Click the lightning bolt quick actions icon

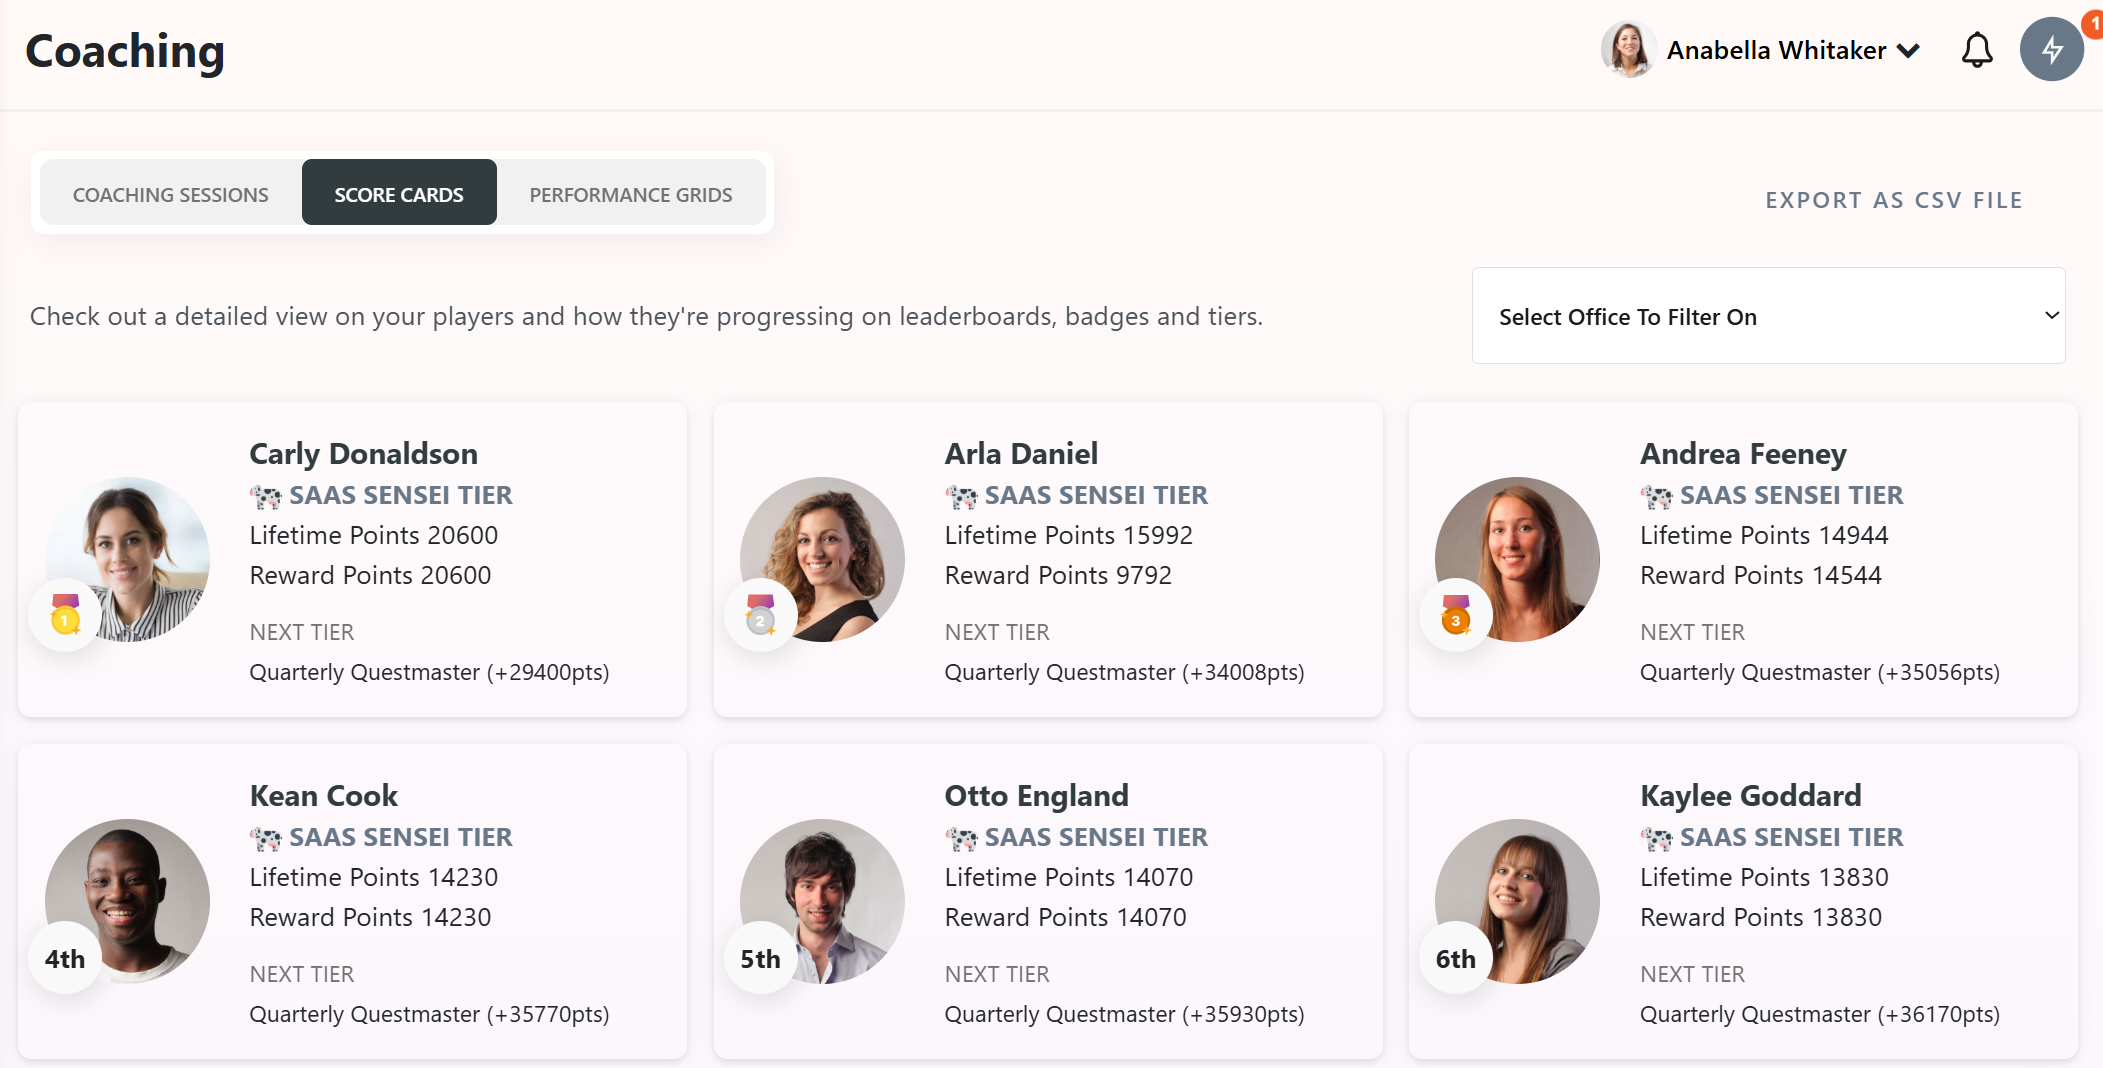click(x=2051, y=49)
